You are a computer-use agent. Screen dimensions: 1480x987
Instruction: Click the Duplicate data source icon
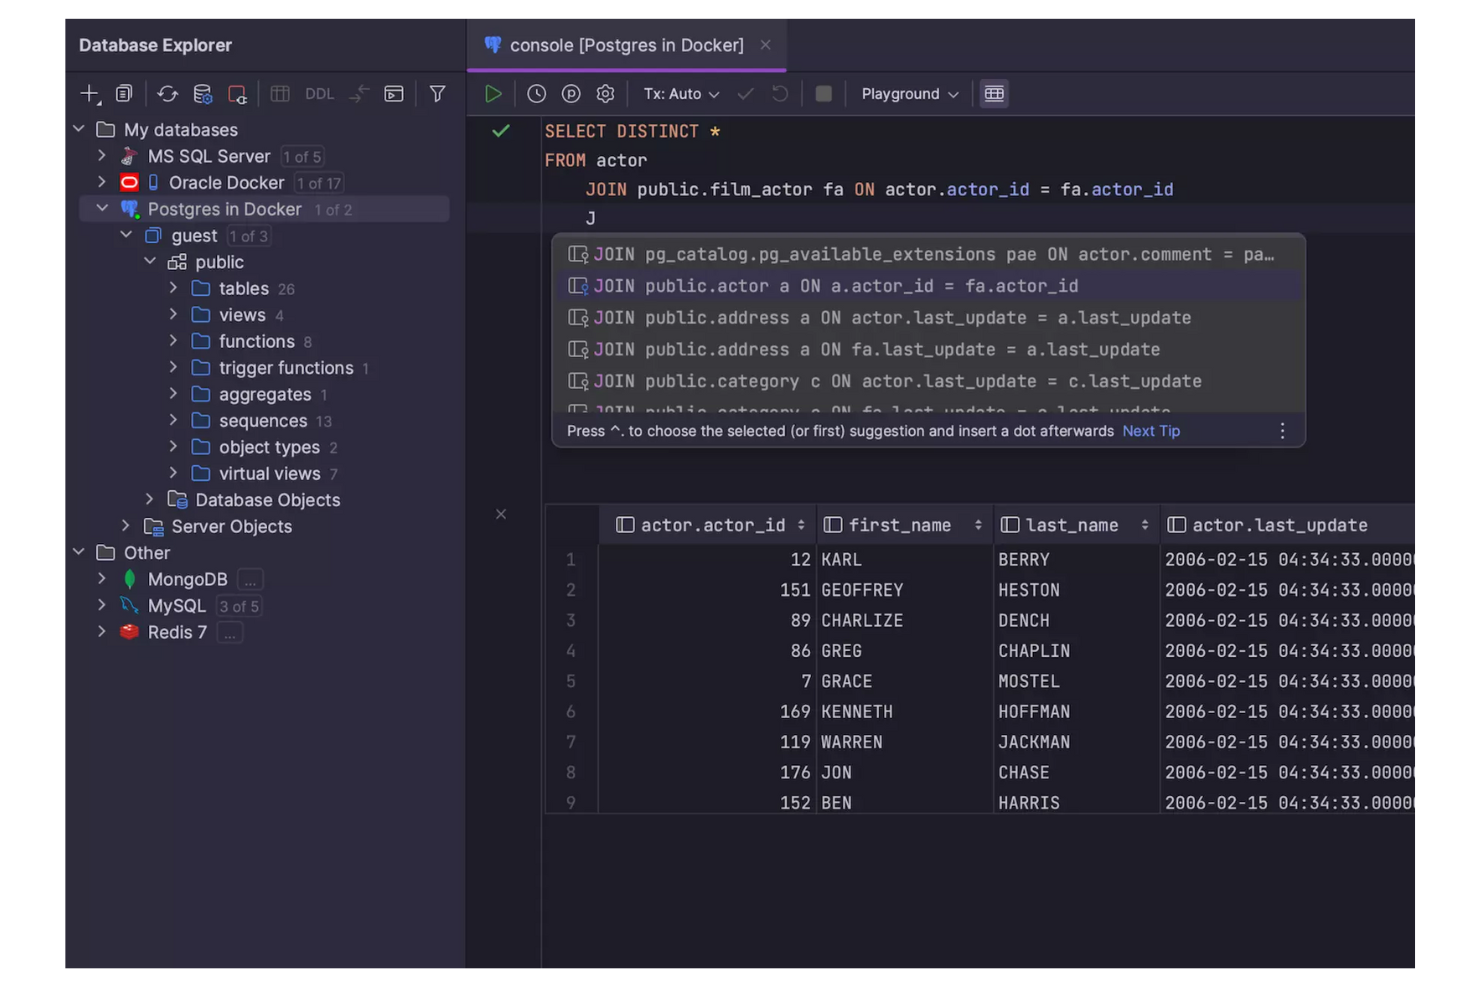click(x=124, y=94)
